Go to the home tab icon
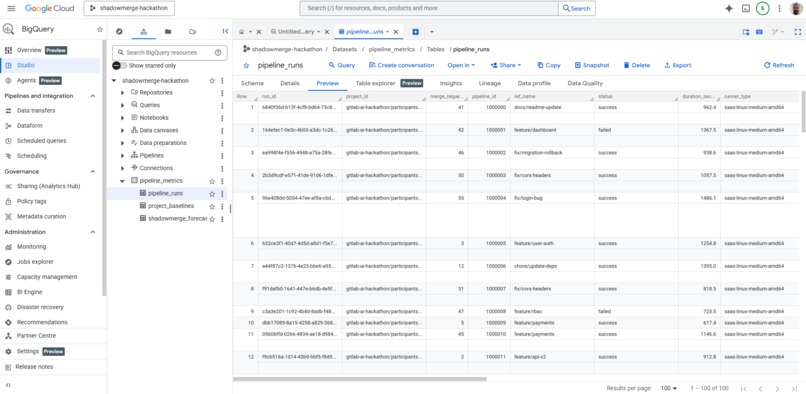The height and width of the screenshot is (394, 806). [x=241, y=32]
